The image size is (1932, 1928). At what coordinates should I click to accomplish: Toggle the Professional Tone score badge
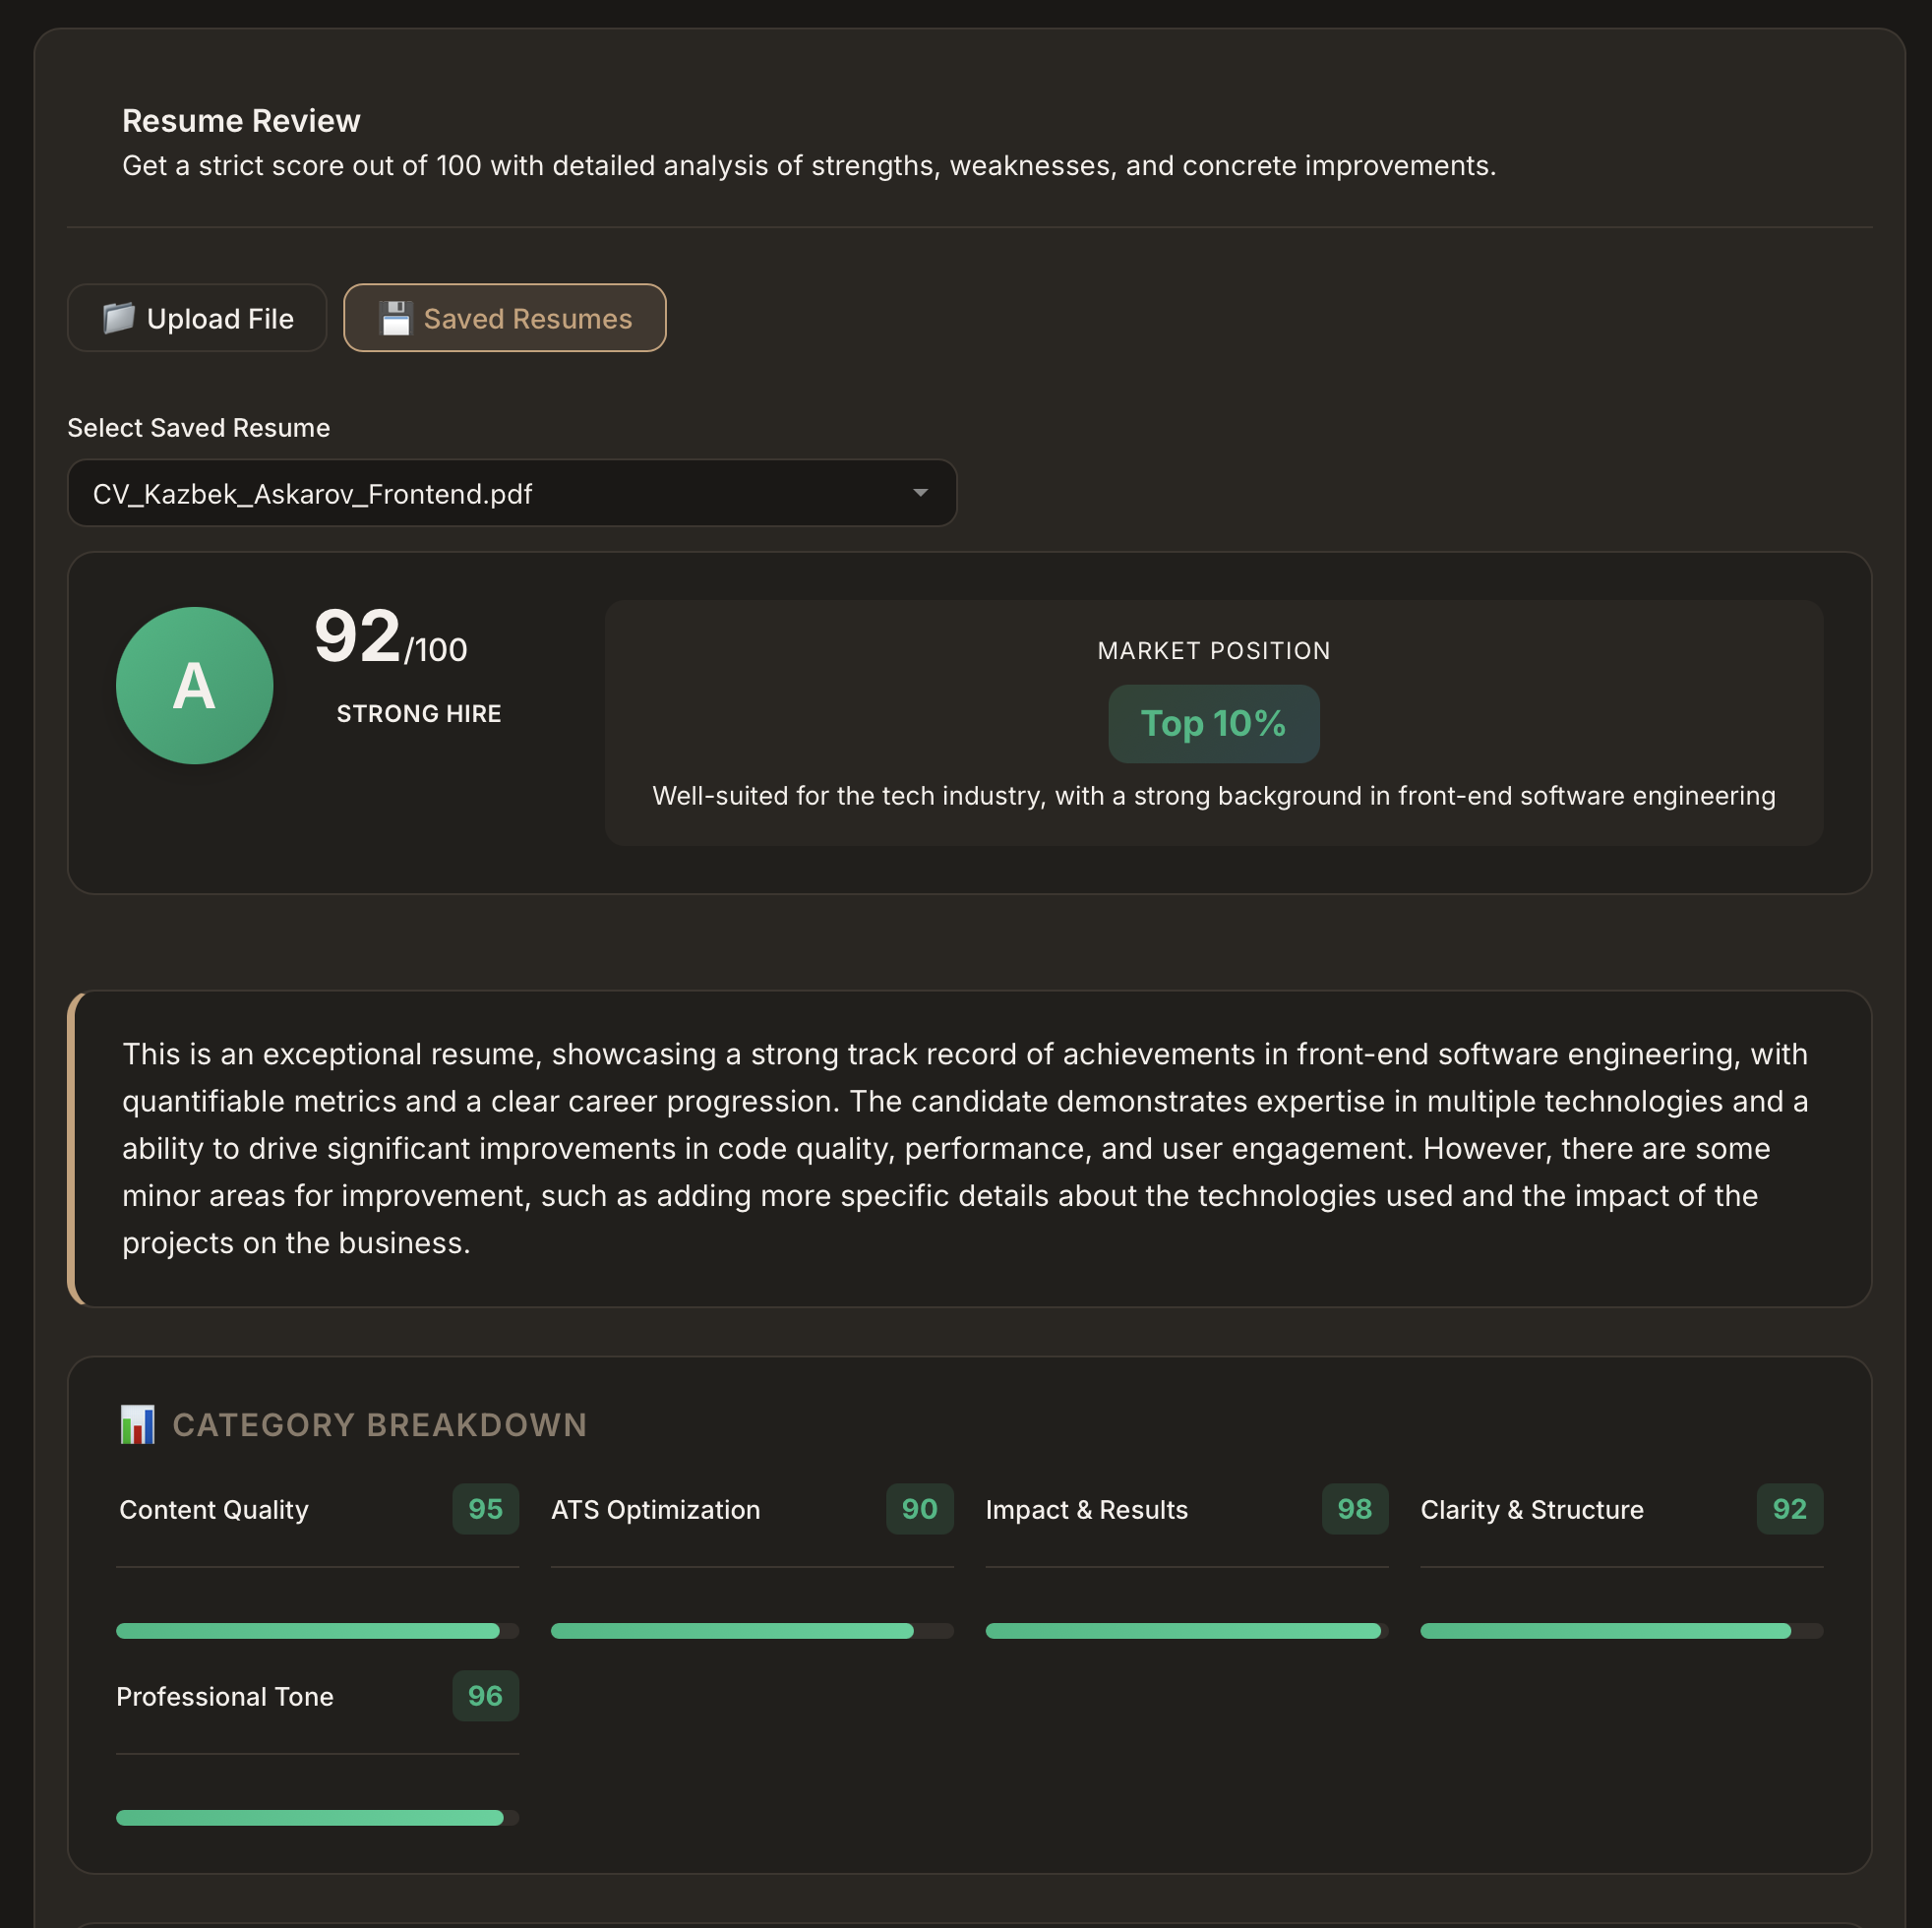485,1696
